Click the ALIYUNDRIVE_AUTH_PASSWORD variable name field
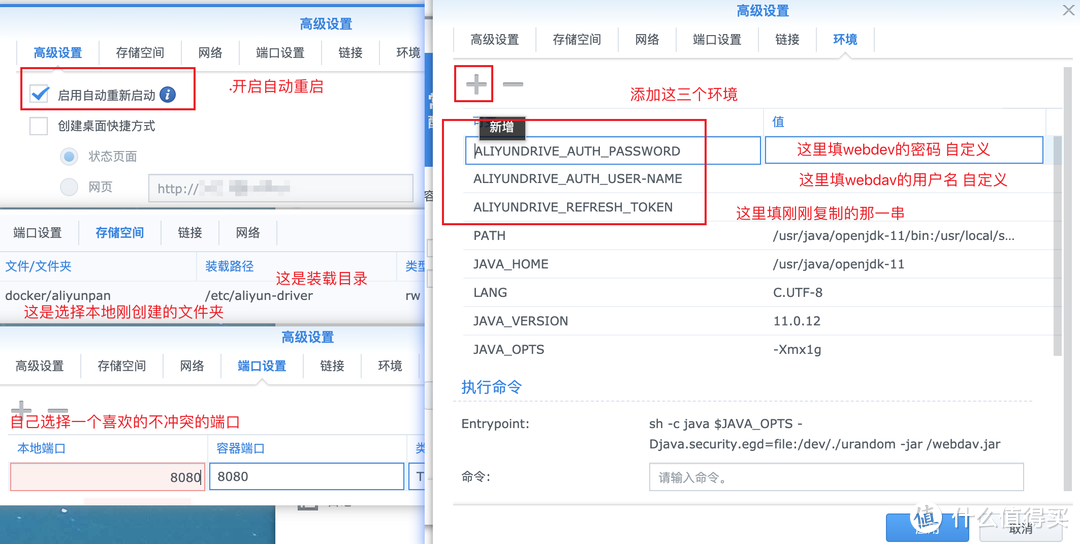1080x544 pixels. coord(613,151)
